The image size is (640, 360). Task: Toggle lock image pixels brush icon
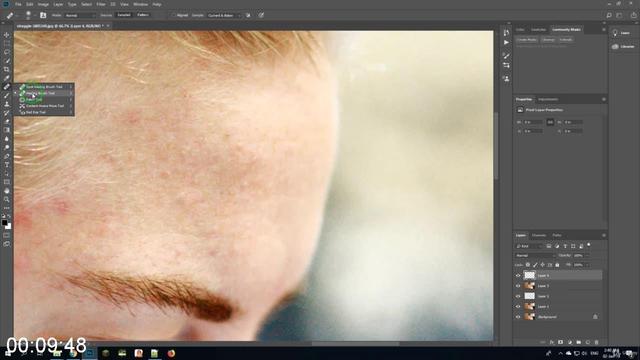point(535,265)
